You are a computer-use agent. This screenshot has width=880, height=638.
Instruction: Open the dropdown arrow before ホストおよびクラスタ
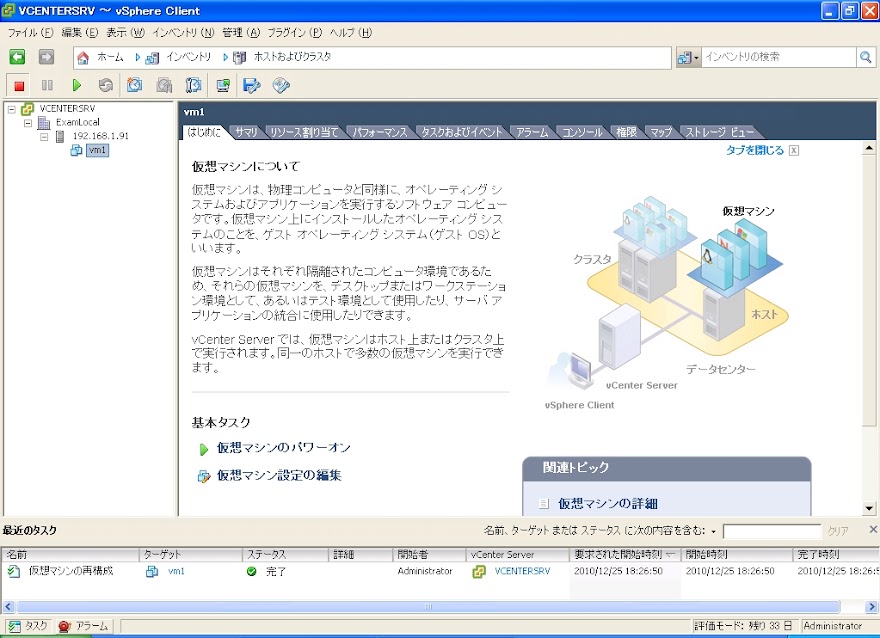(x=226, y=57)
